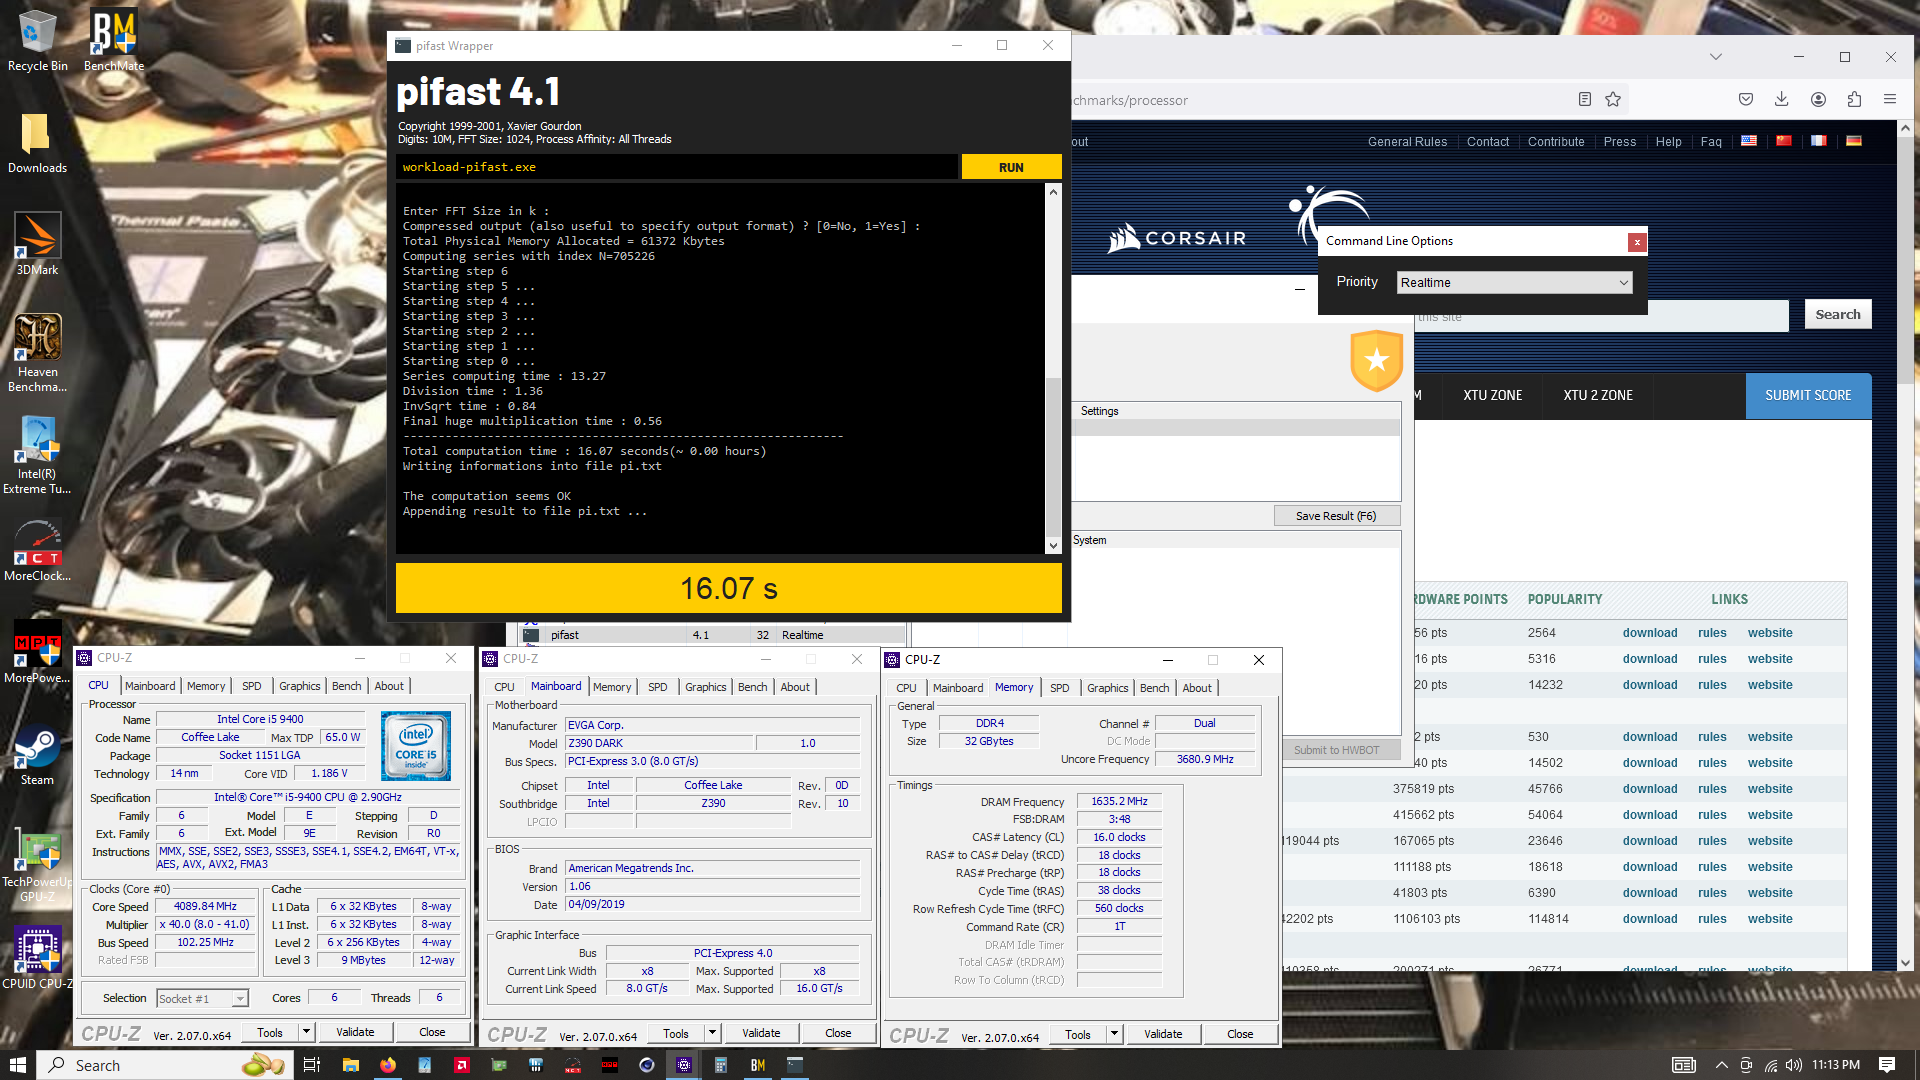Open Firefox extensions puzzle icon
1920x1080 pixels.
click(1855, 99)
